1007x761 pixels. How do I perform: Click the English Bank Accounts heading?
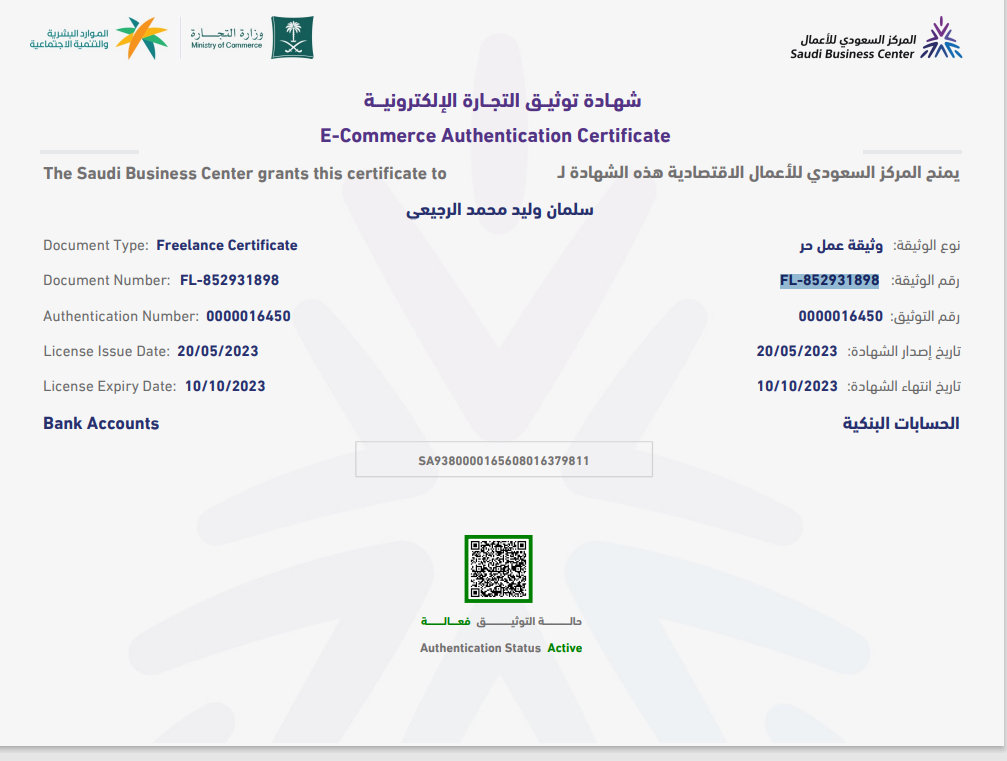pyautogui.click(x=101, y=423)
